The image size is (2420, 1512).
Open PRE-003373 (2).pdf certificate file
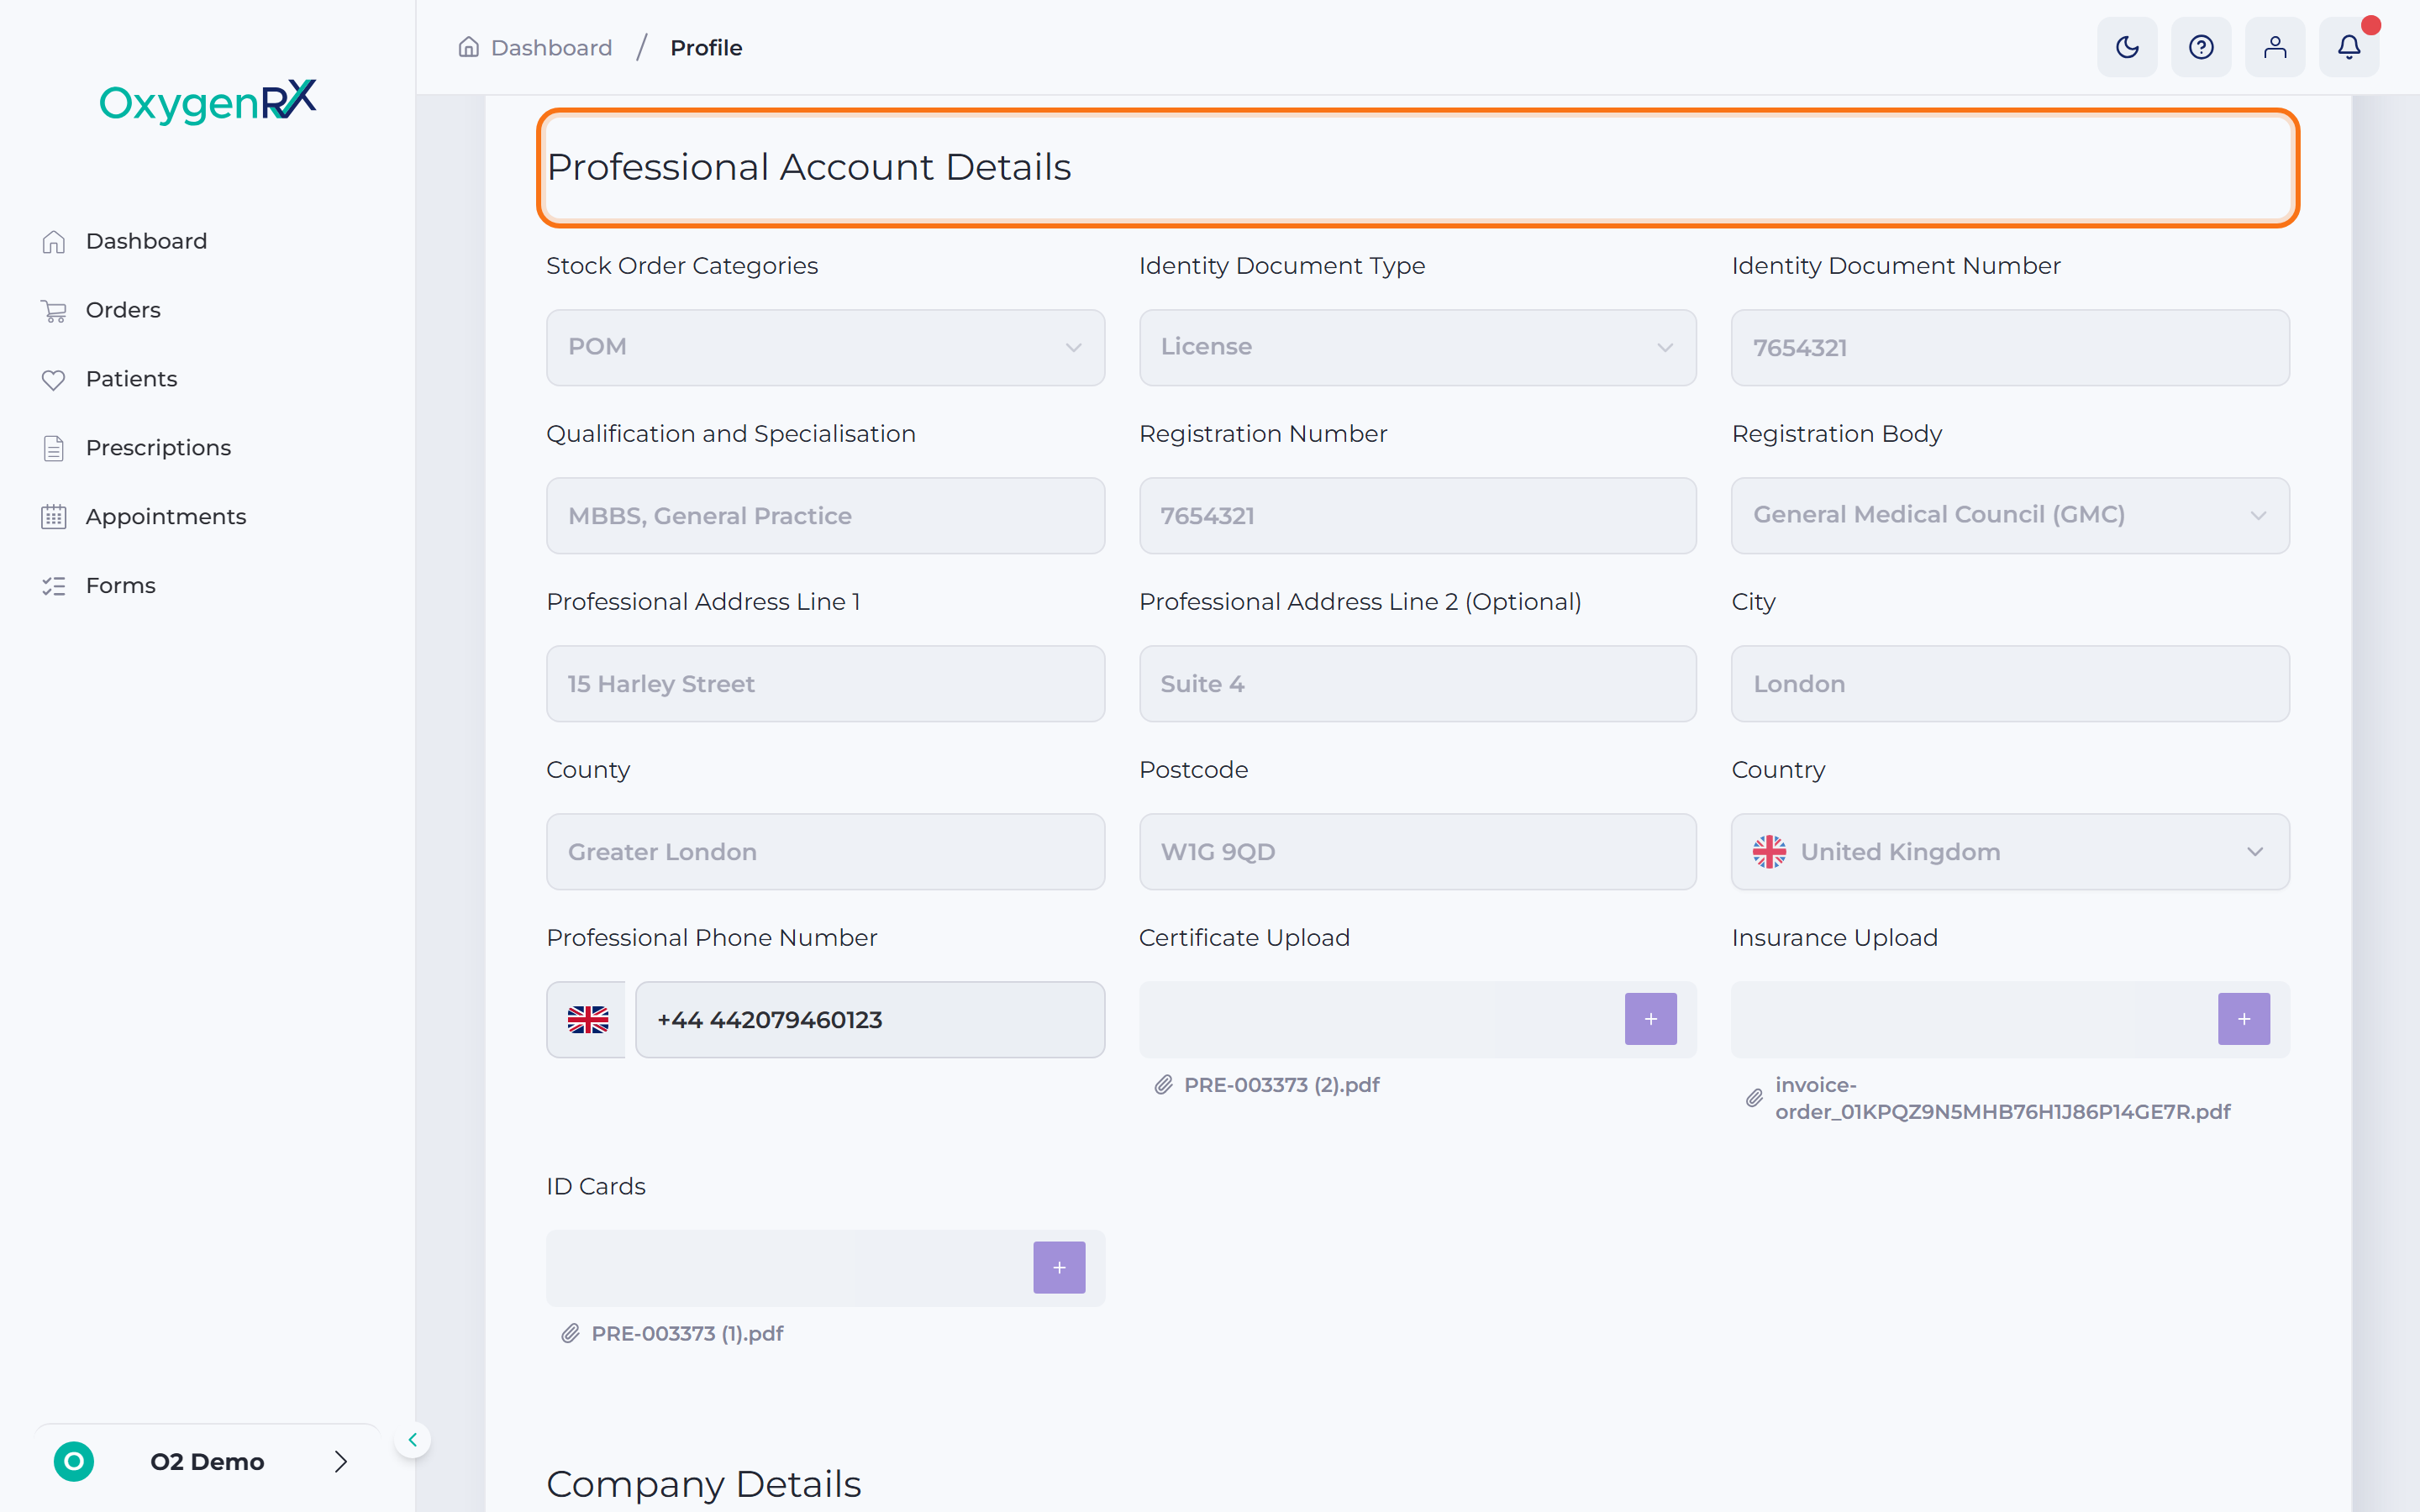1281,1085
